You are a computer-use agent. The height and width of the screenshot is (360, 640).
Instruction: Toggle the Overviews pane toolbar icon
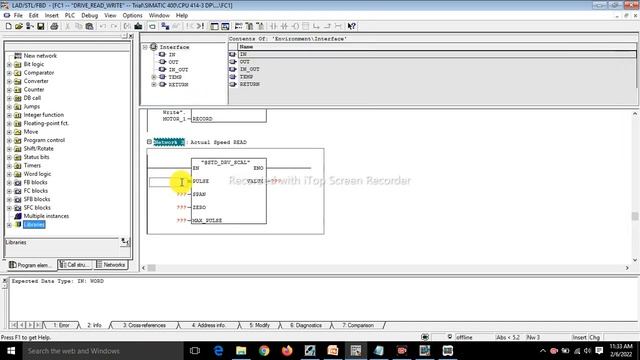point(214,26)
